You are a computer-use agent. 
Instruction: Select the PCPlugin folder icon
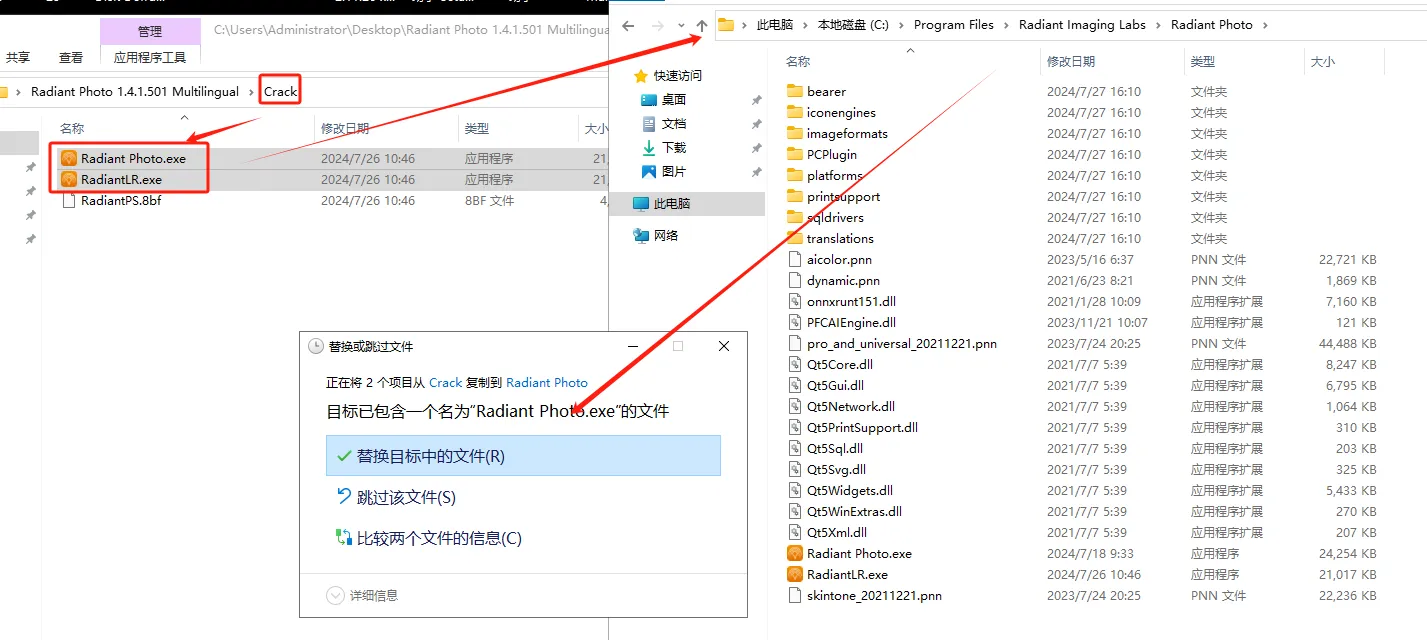point(795,154)
